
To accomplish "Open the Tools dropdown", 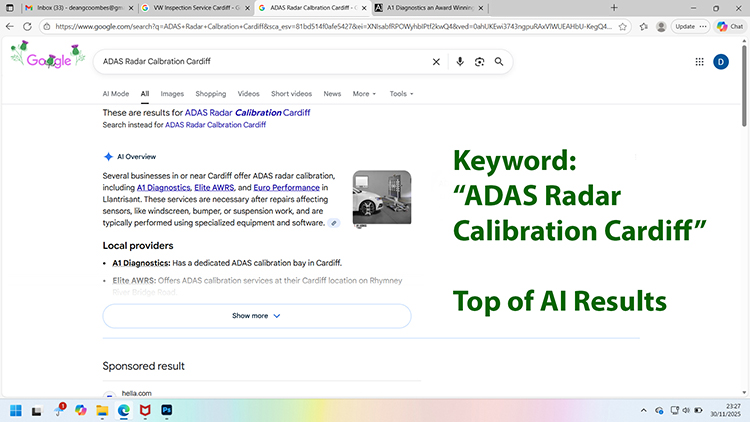I will (x=401, y=94).
